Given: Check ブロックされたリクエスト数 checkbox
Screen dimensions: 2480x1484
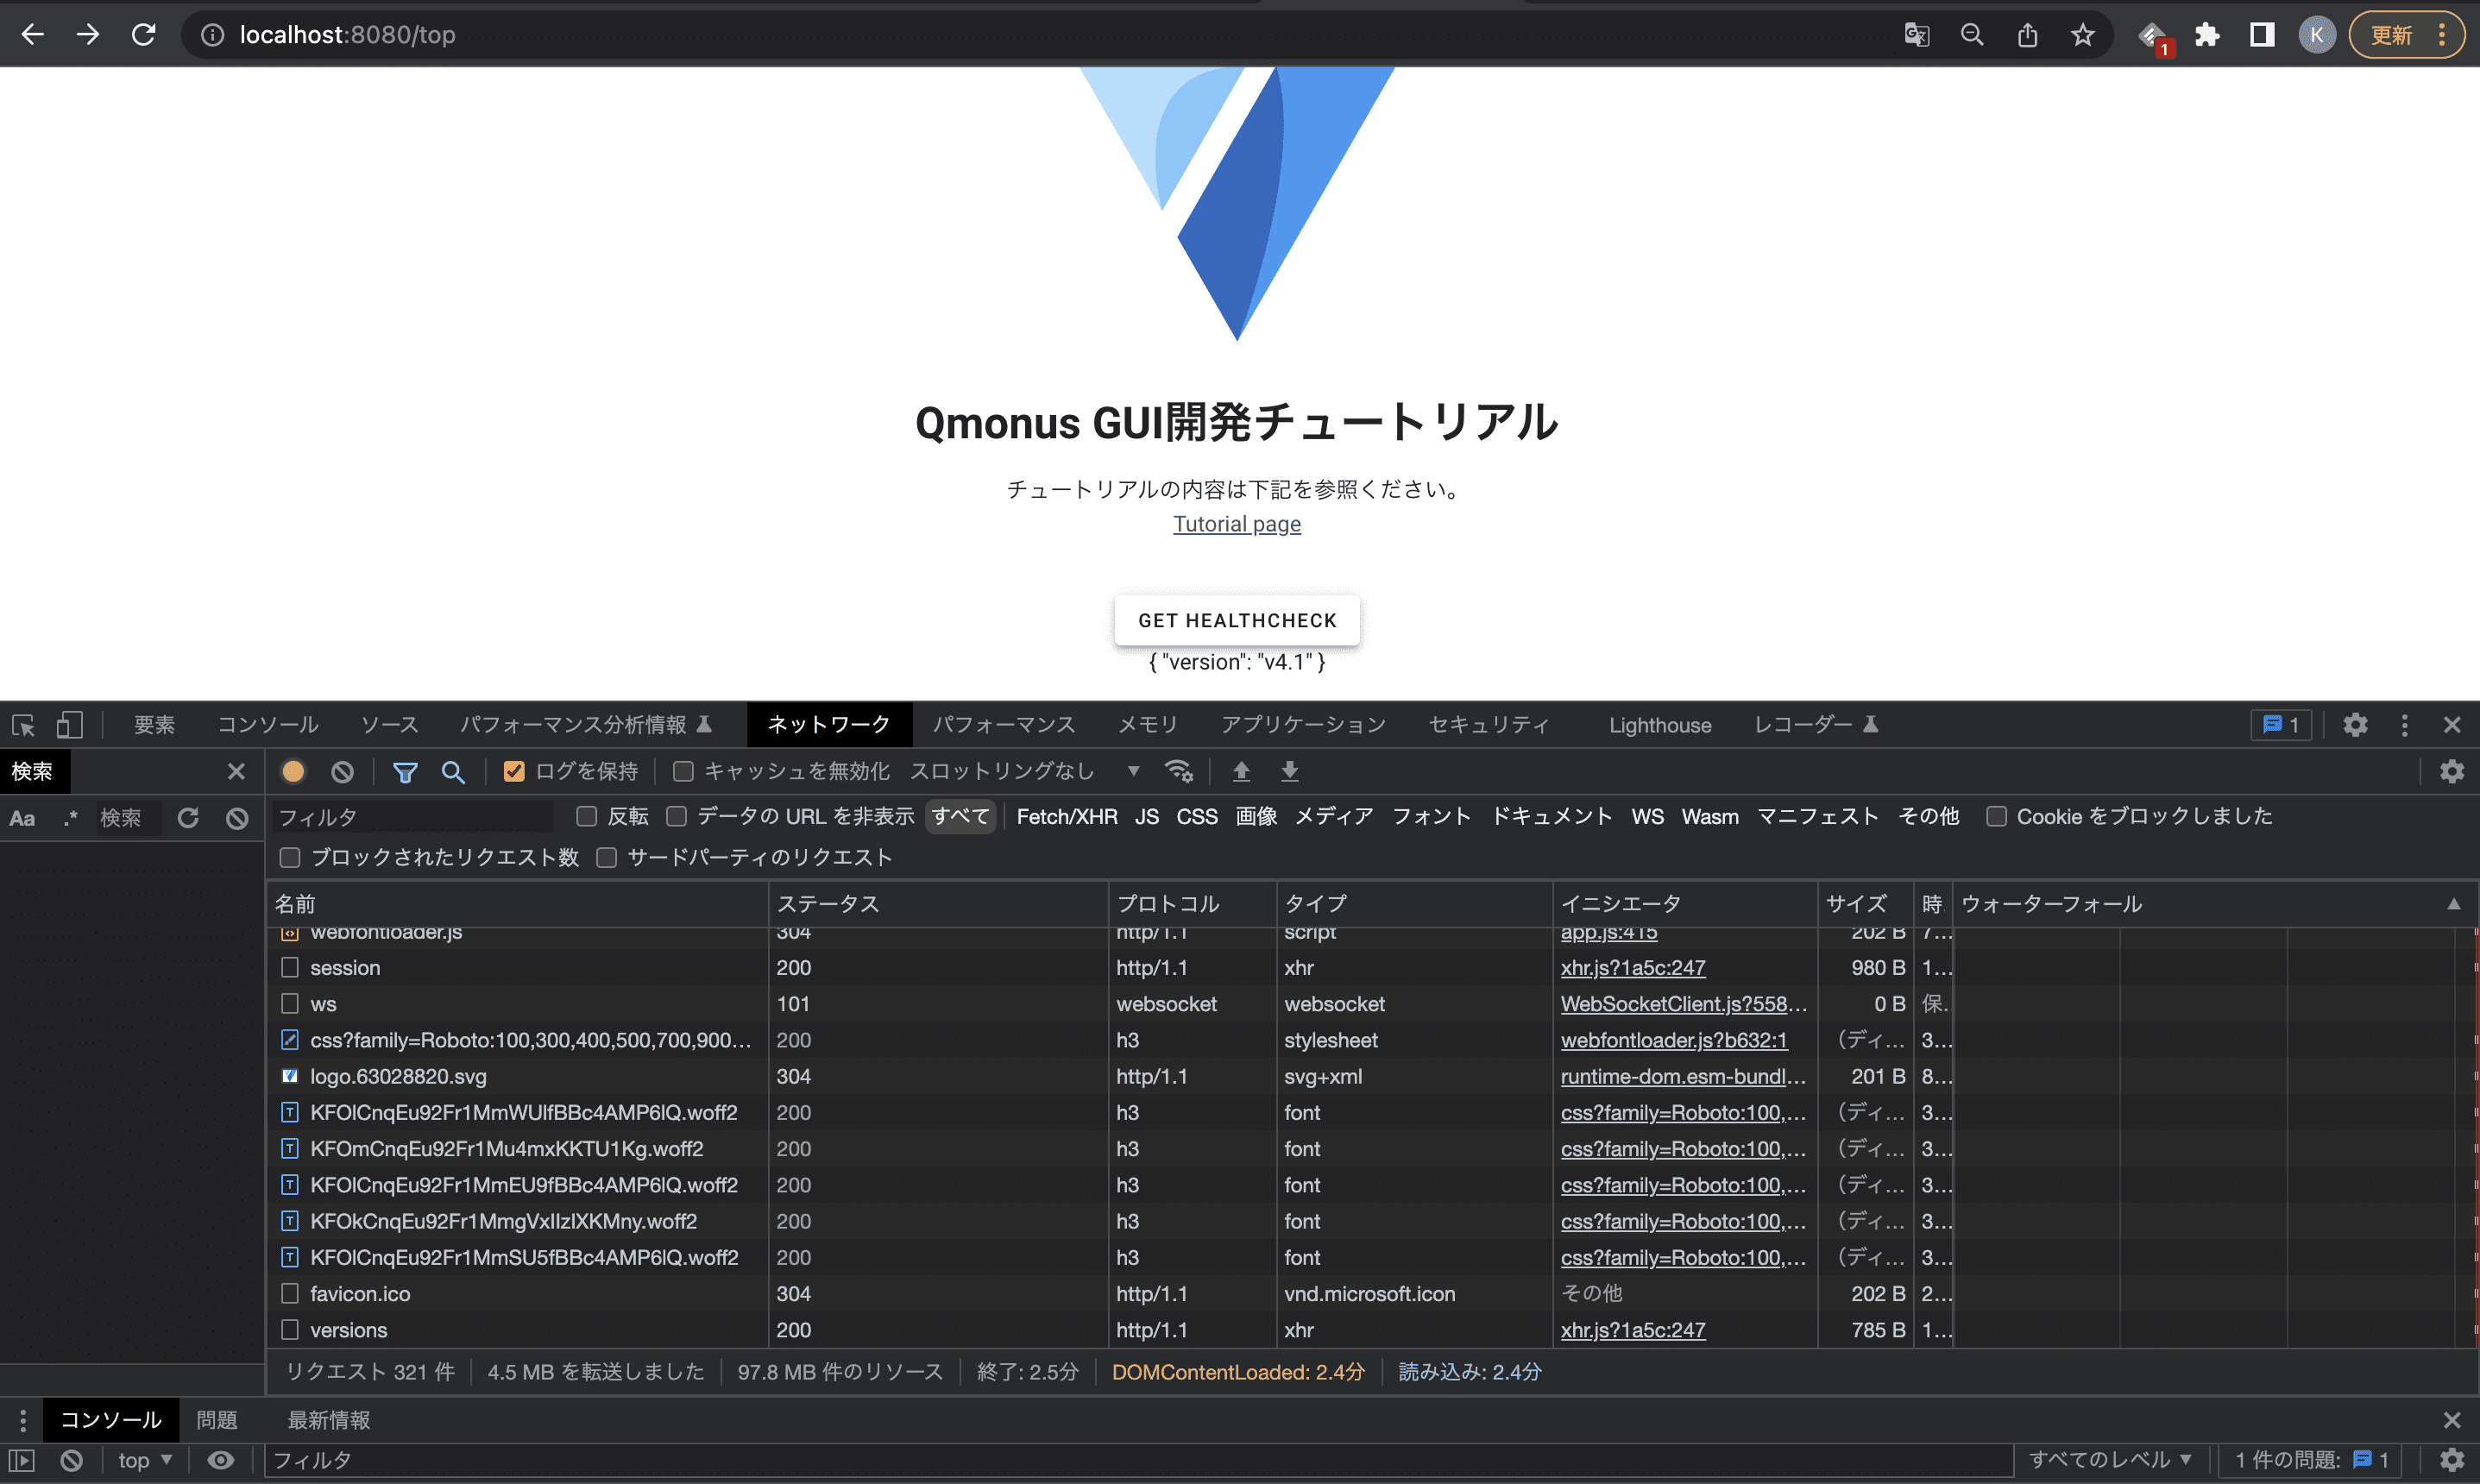Looking at the screenshot, I should coord(290,858).
